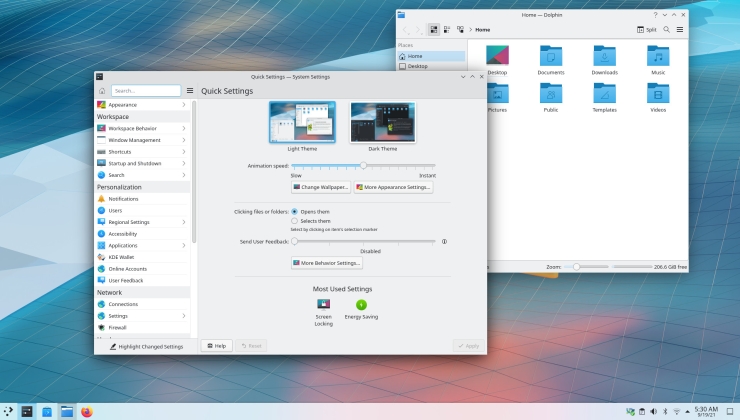The width and height of the screenshot is (740, 420).
Task: Toggle Highlight Changed Settings
Action: 146,346
